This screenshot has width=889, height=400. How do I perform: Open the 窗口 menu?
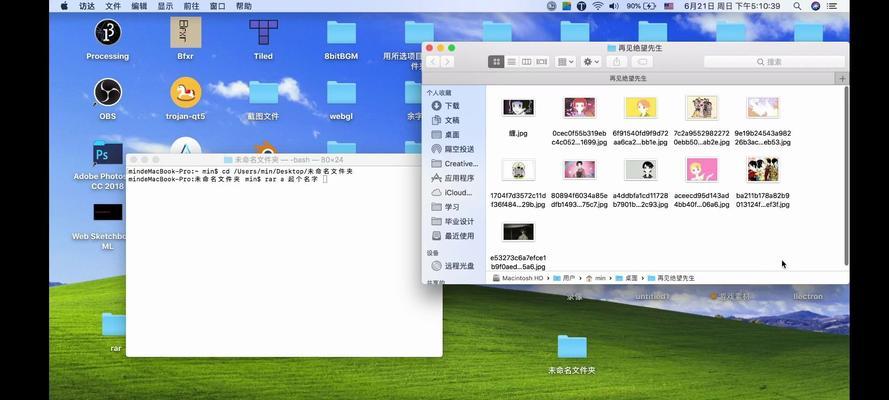click(217, 6)
